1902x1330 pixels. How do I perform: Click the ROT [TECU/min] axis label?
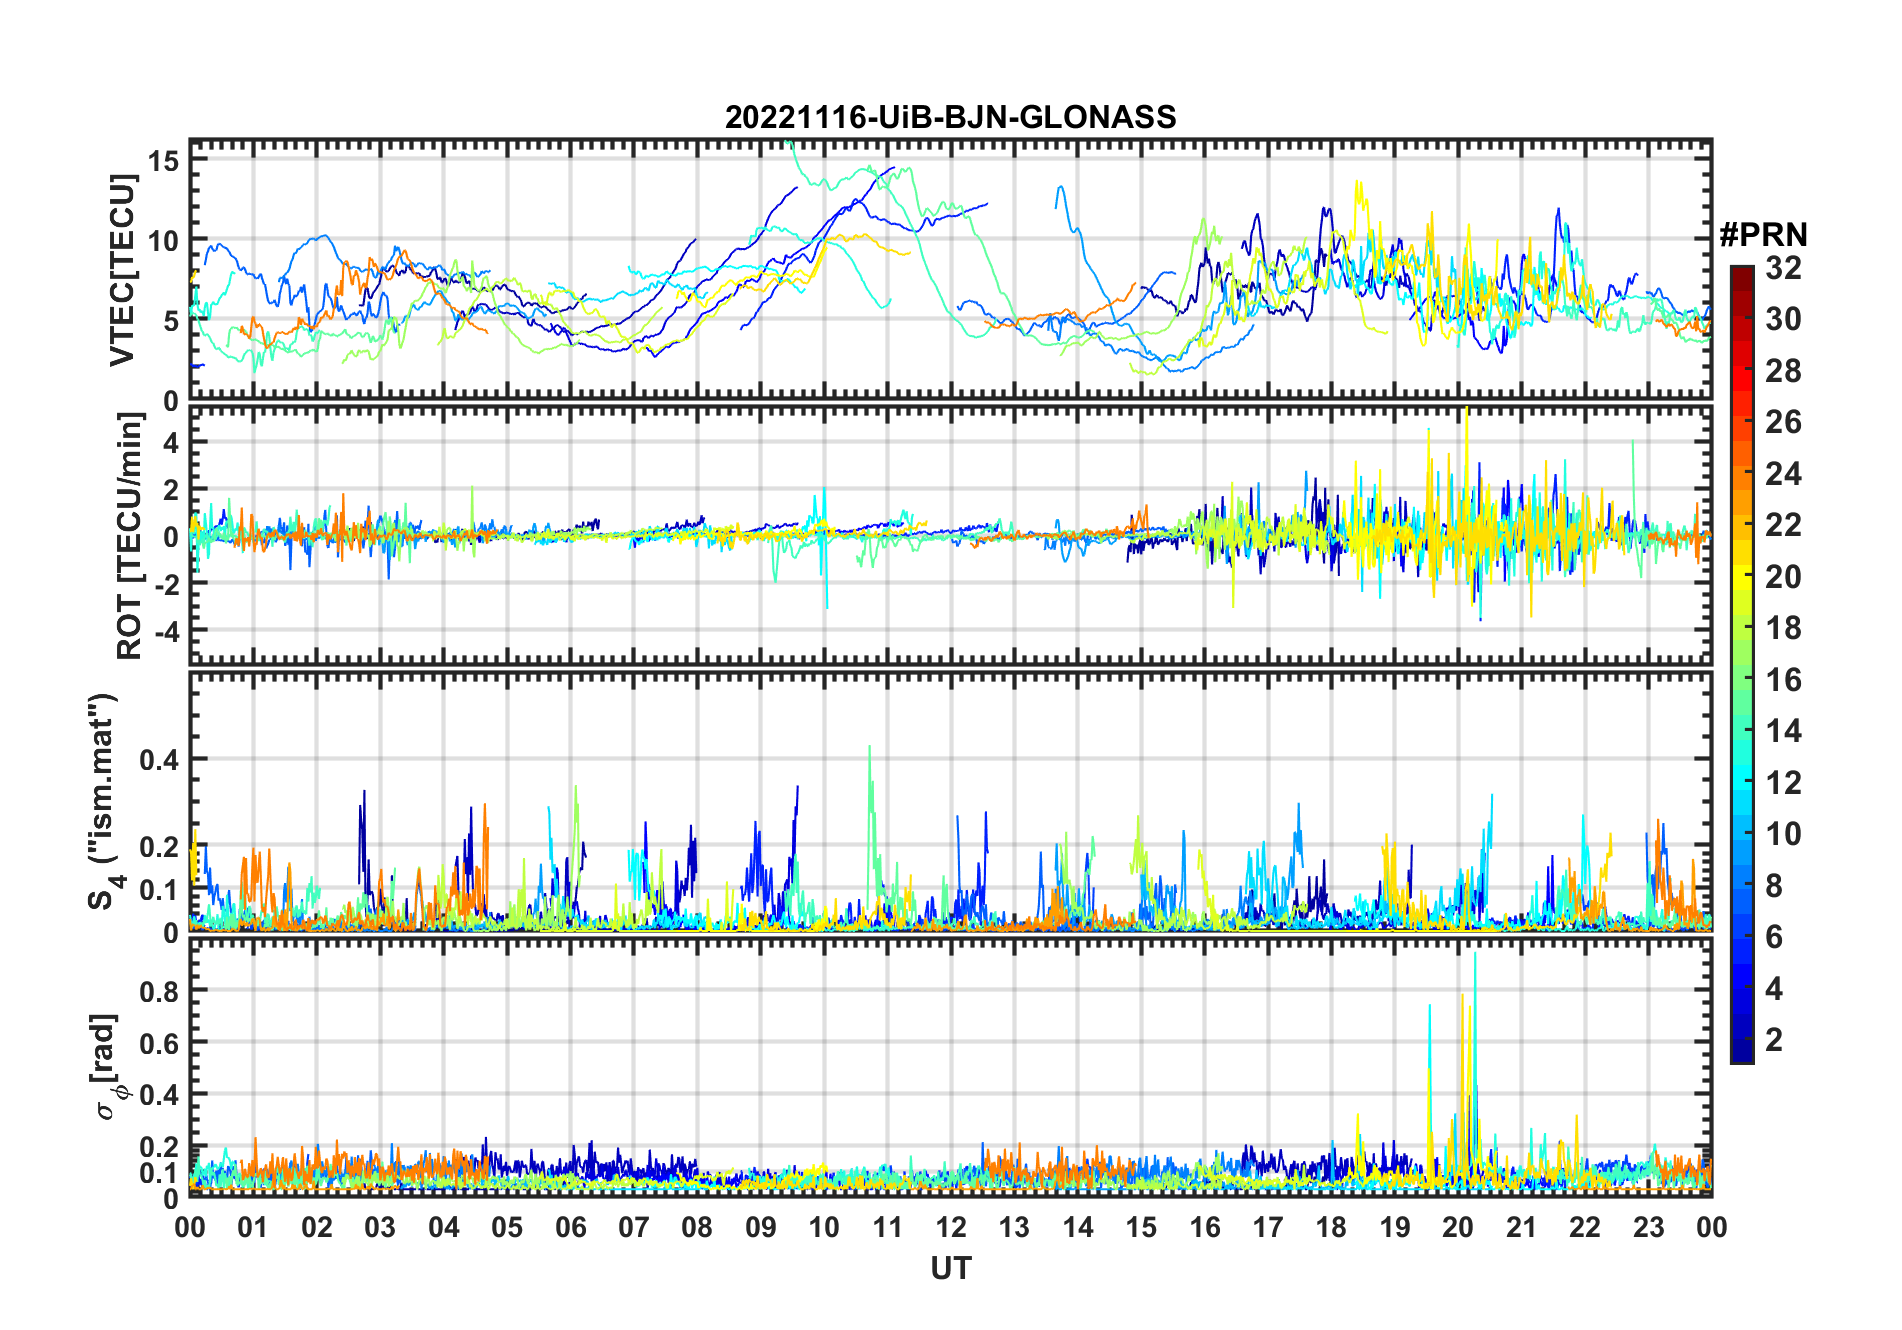(x=130, y=536)
